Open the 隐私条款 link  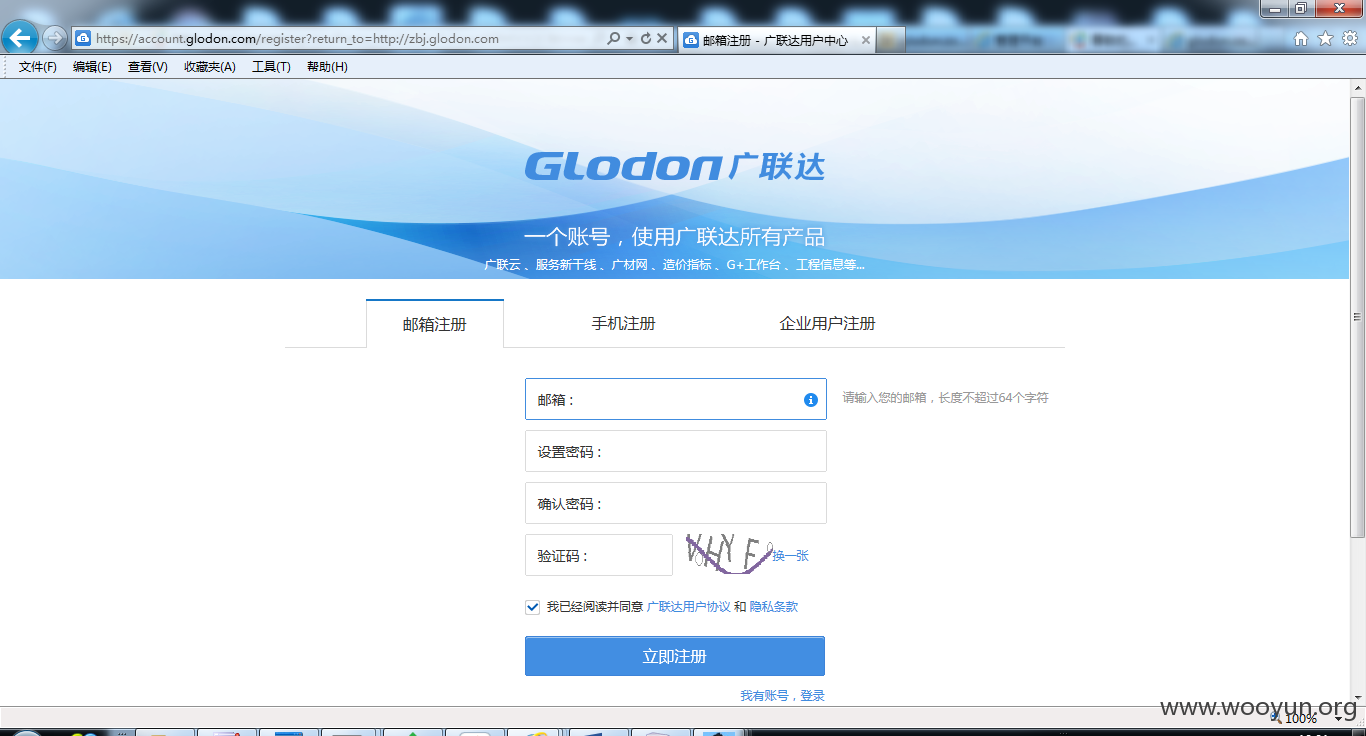click(x=774, y=607)
